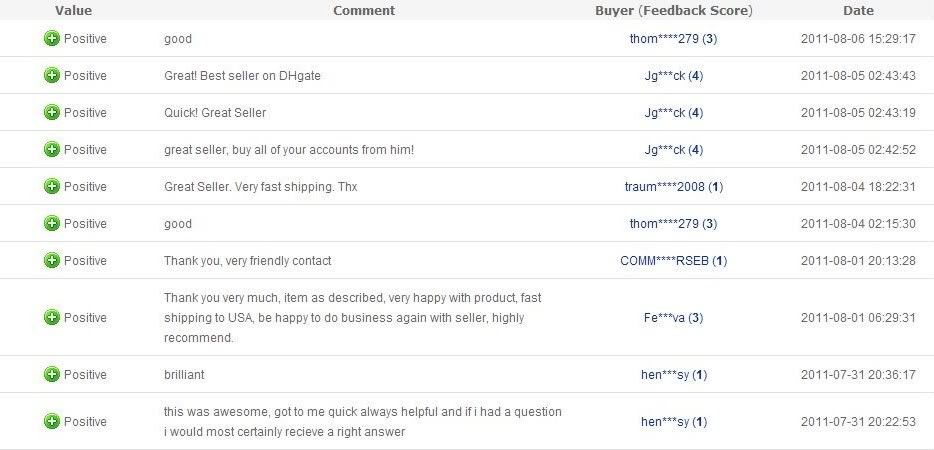Open buyer hen***sy on 'brilliant' row
This screenshot has width=934, height=450.
[x=665, y=375]
